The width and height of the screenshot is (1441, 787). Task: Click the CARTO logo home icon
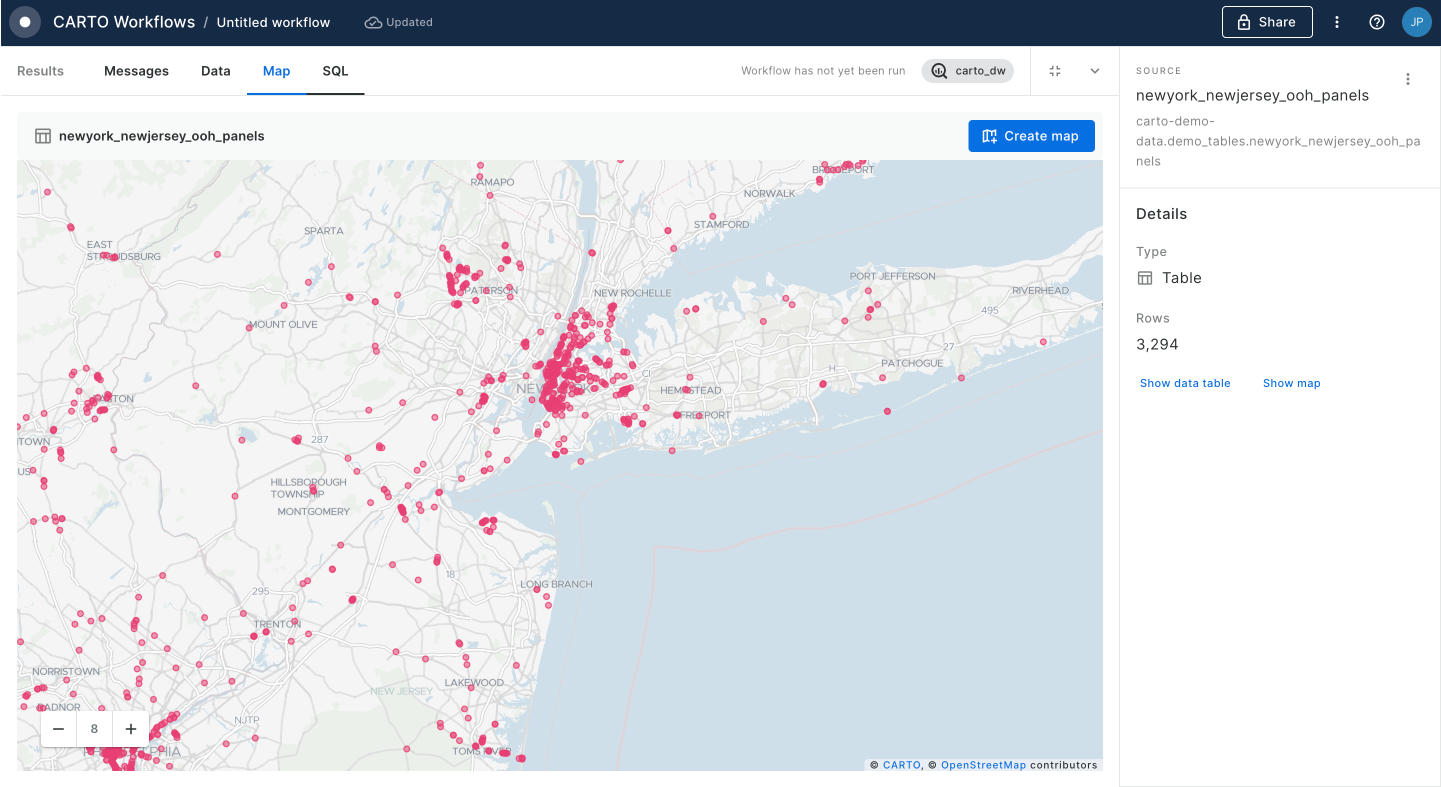(25, 22)
